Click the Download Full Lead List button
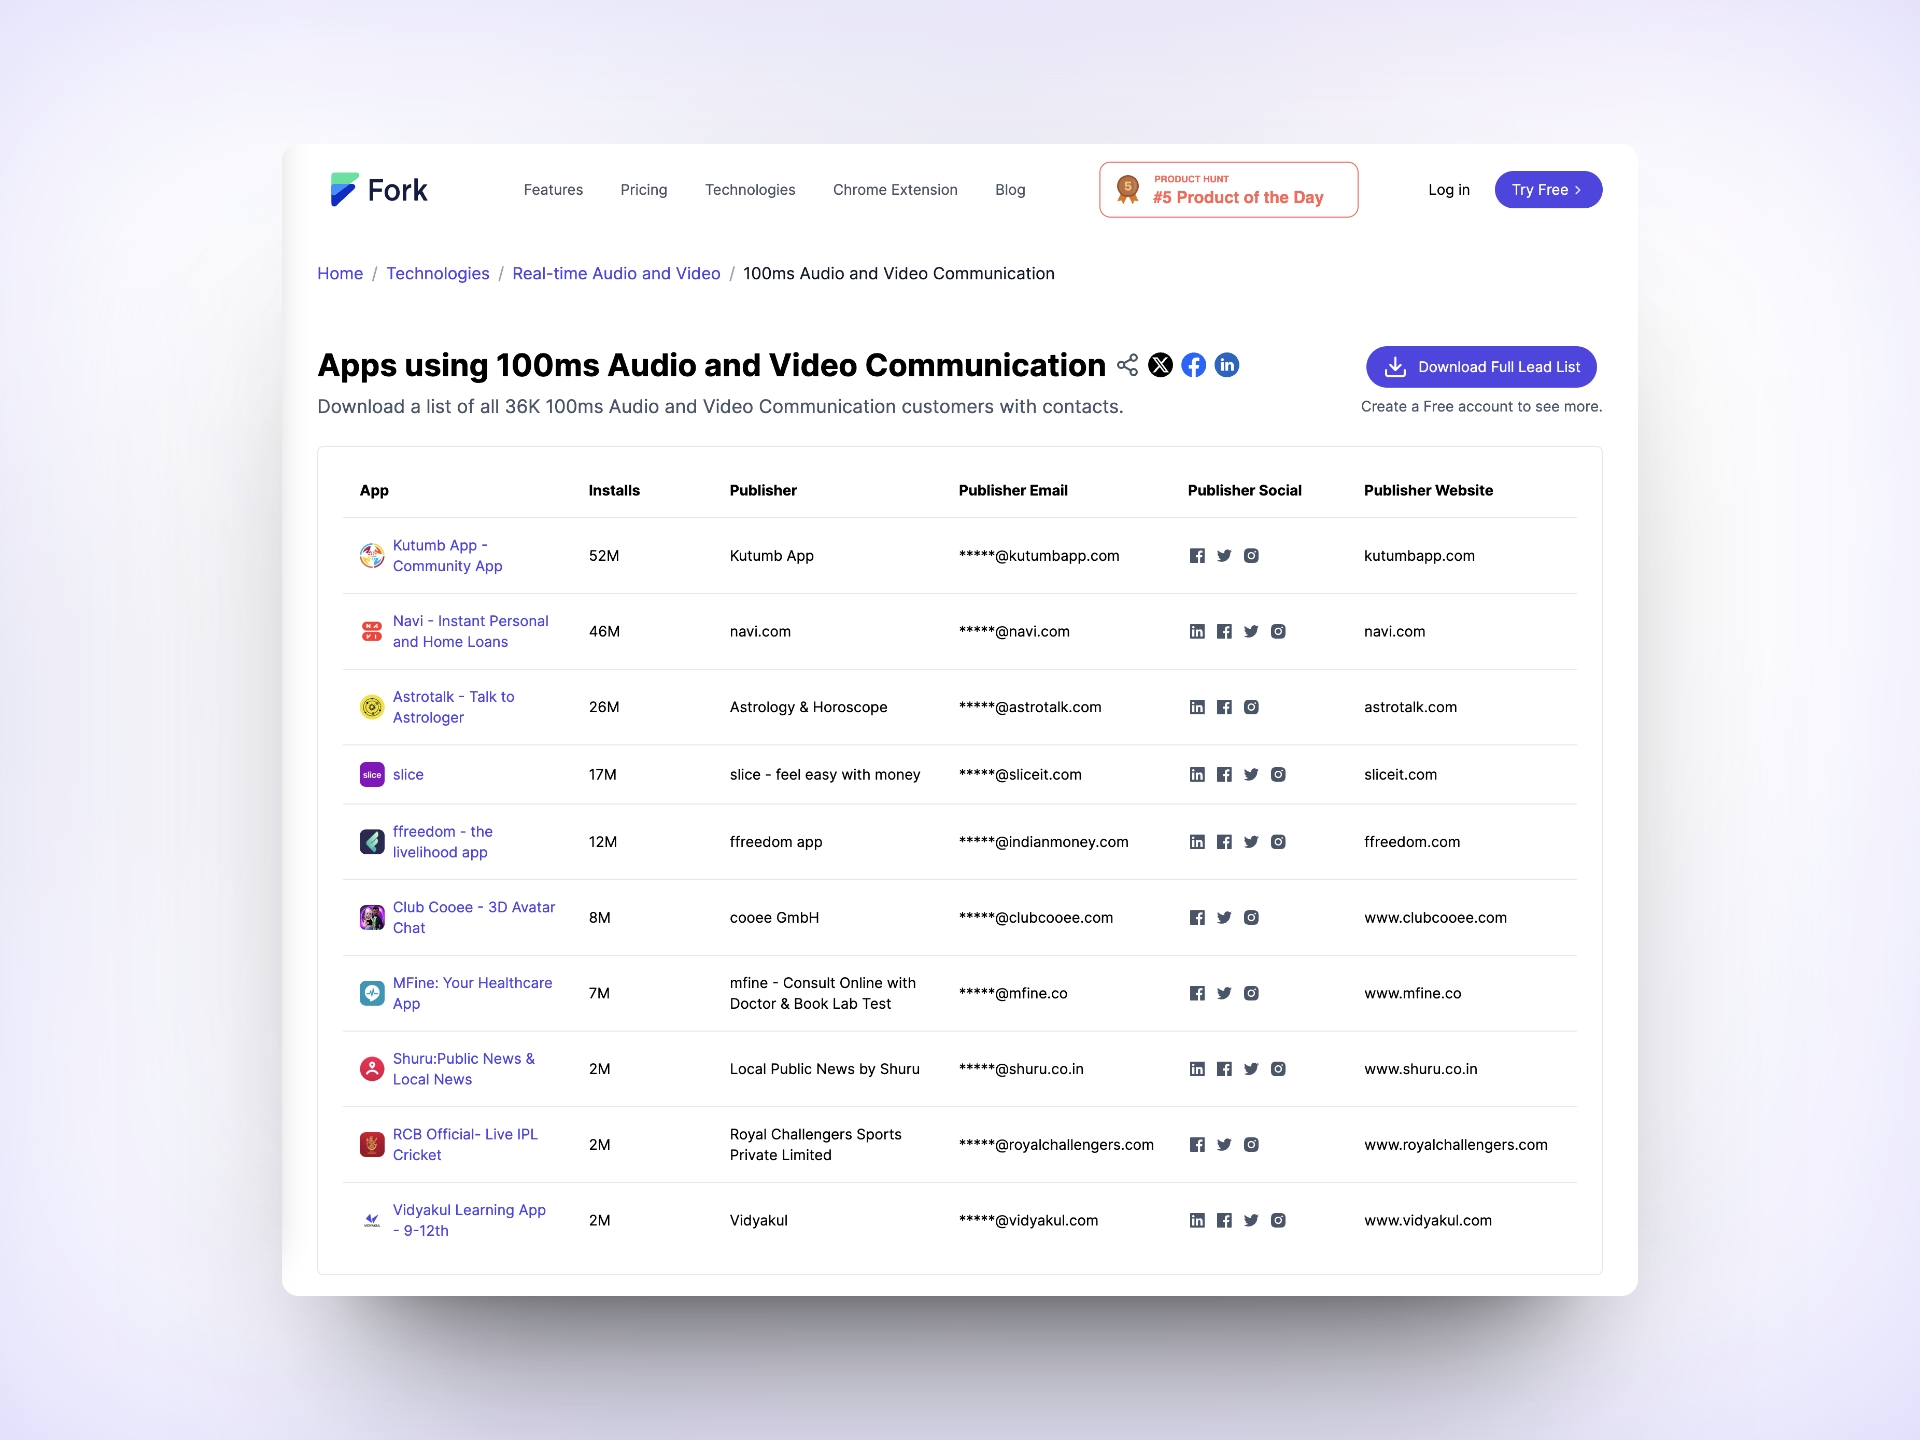Screen dimensions: 1920x1440 point(1480,366)
